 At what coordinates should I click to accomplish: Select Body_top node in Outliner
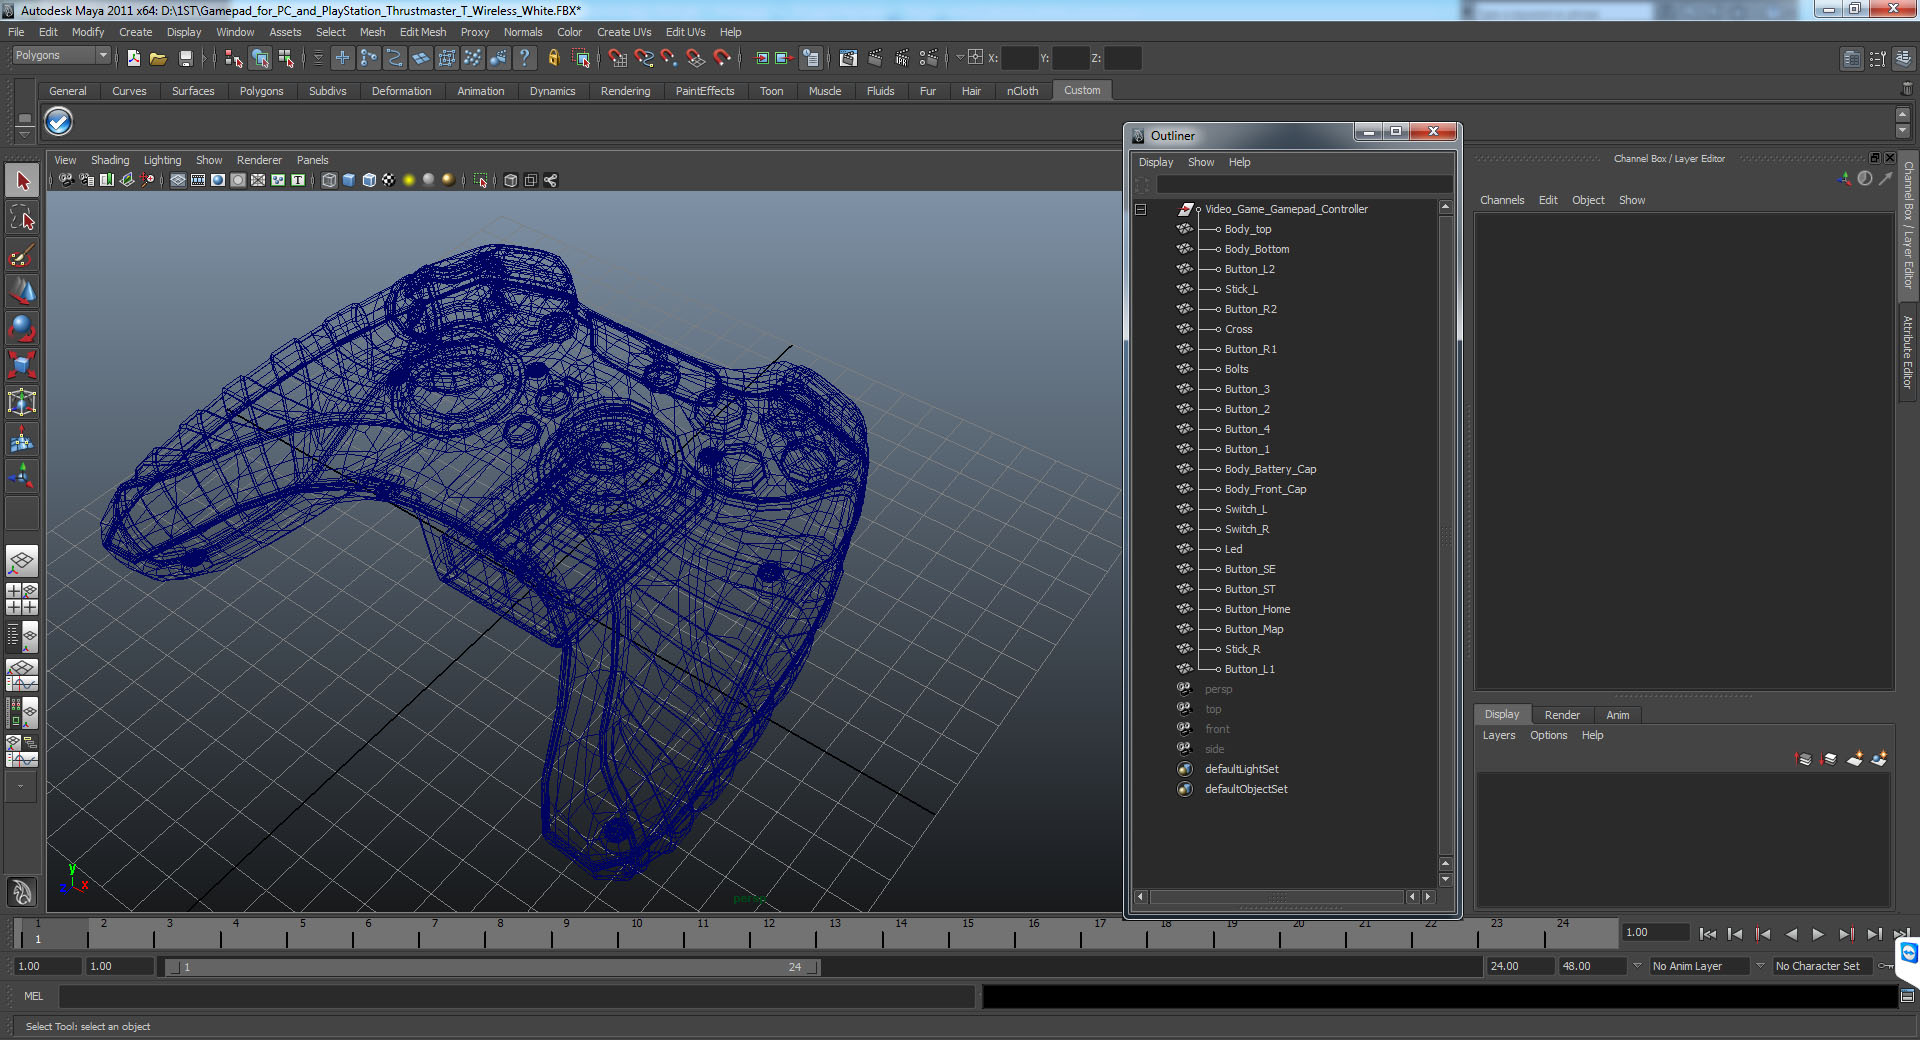tap(1247, 229)
